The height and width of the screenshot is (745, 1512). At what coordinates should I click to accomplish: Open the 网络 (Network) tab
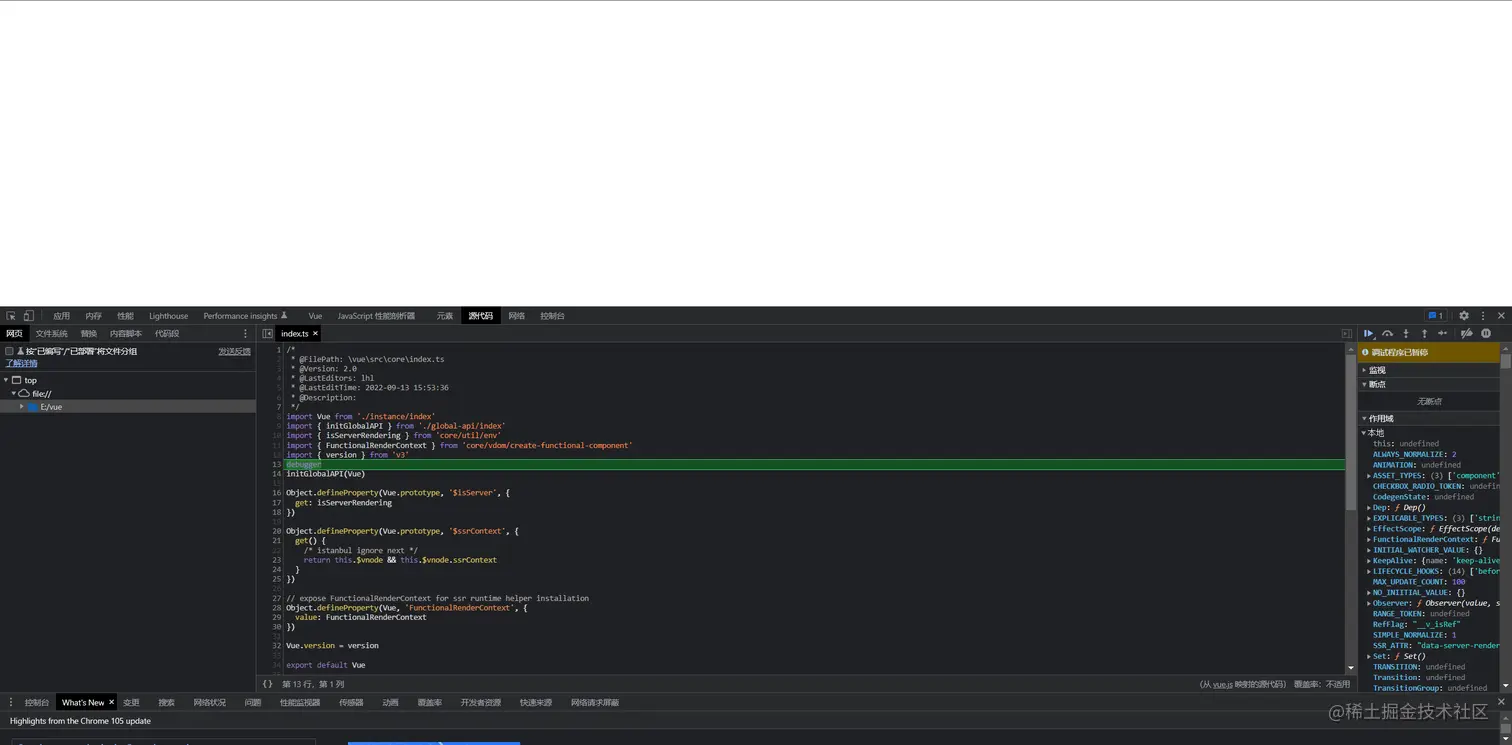(516, 316)
